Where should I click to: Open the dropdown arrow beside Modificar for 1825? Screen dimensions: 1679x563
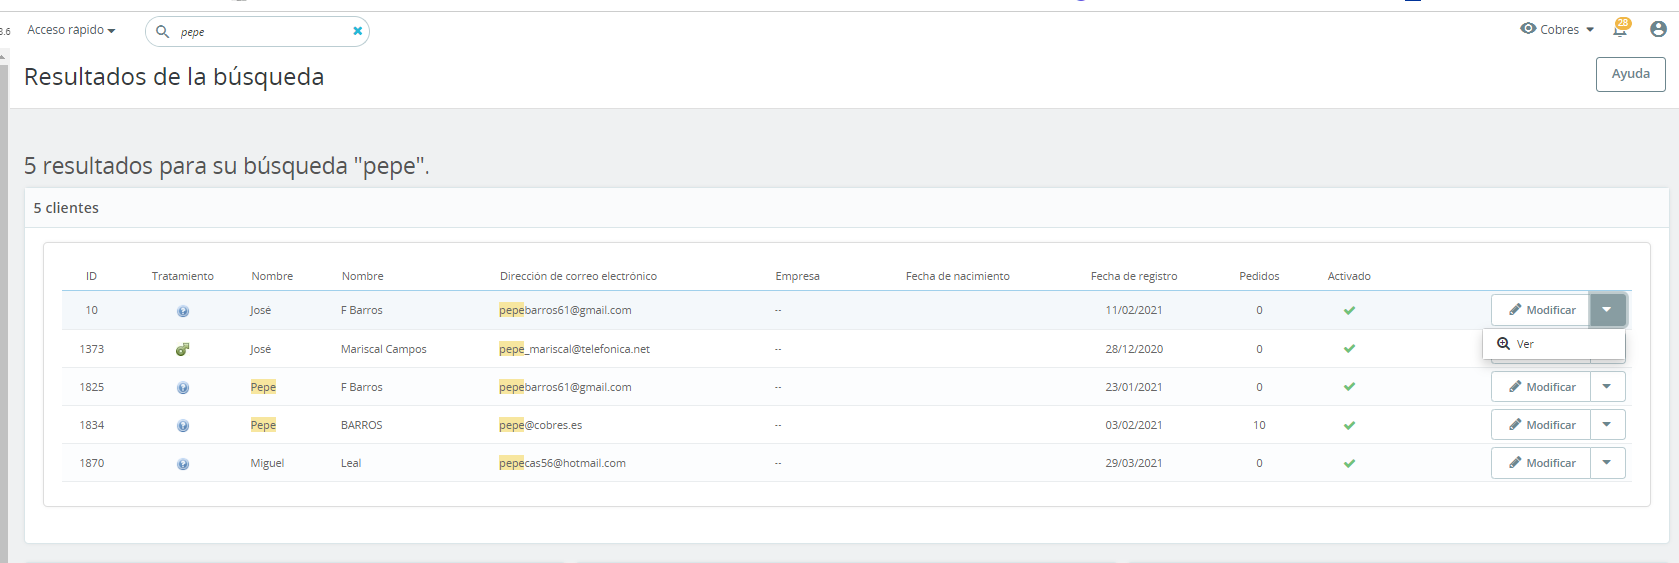pyautogui.click(x=1607, y=387)
